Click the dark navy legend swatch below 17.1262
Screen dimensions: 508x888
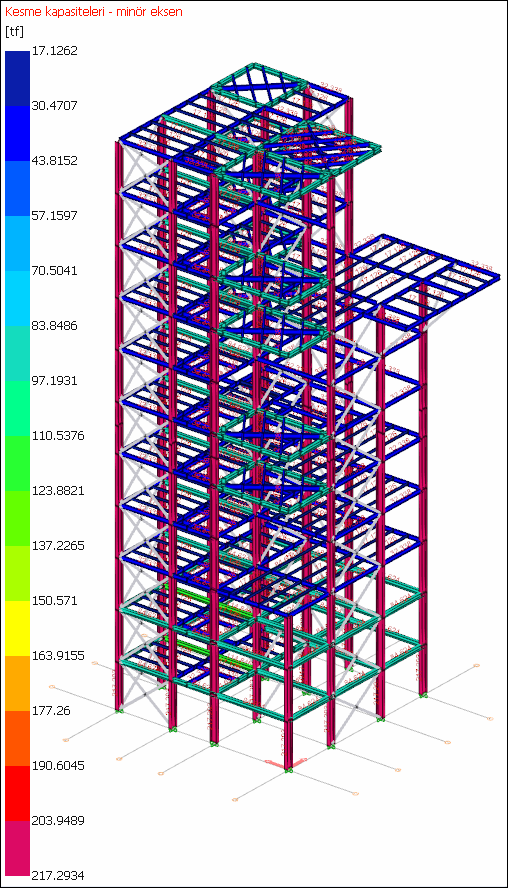coord(17,79)
